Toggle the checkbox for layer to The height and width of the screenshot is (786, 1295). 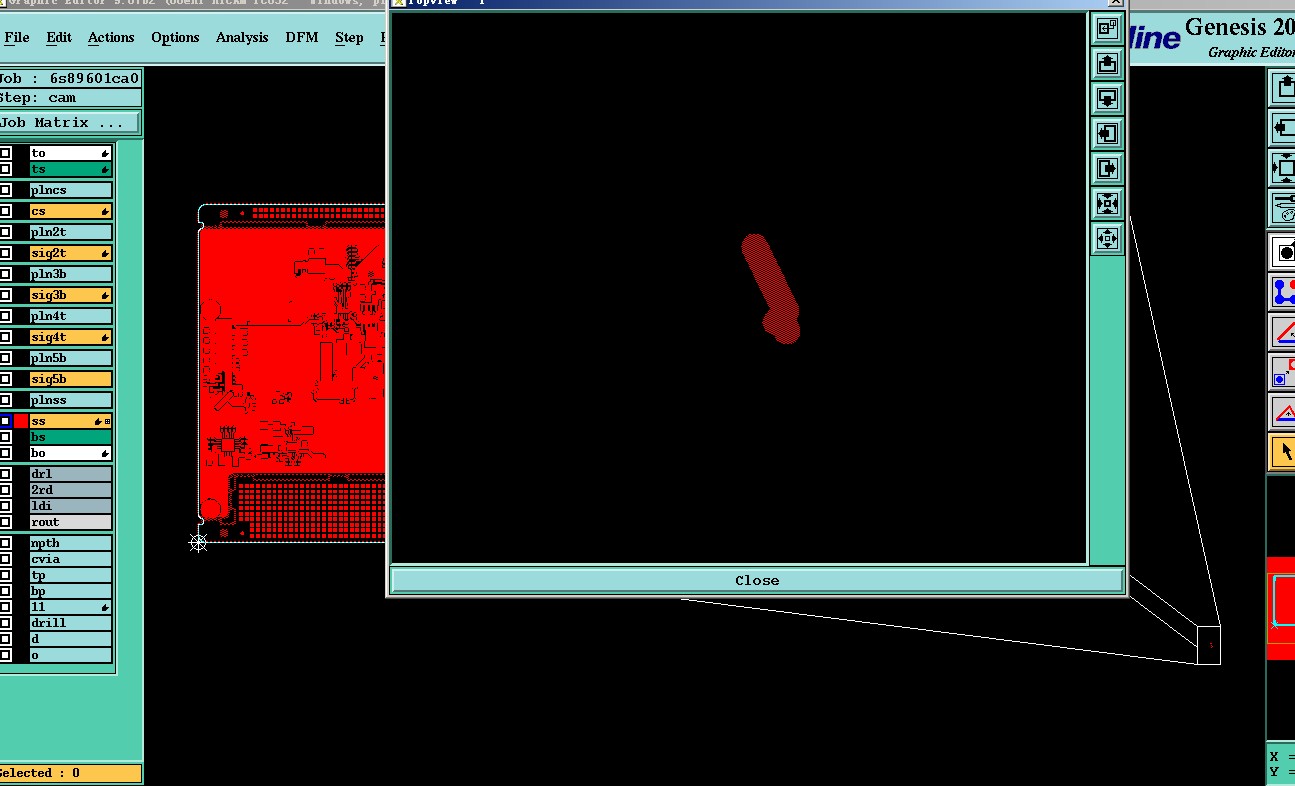pos(5,153)
